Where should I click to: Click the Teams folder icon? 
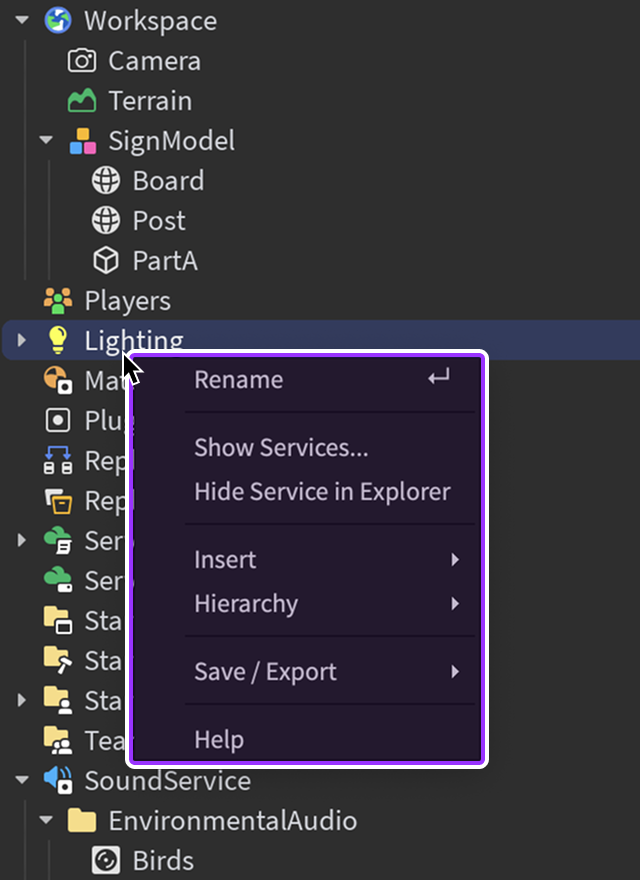[58, 741]
